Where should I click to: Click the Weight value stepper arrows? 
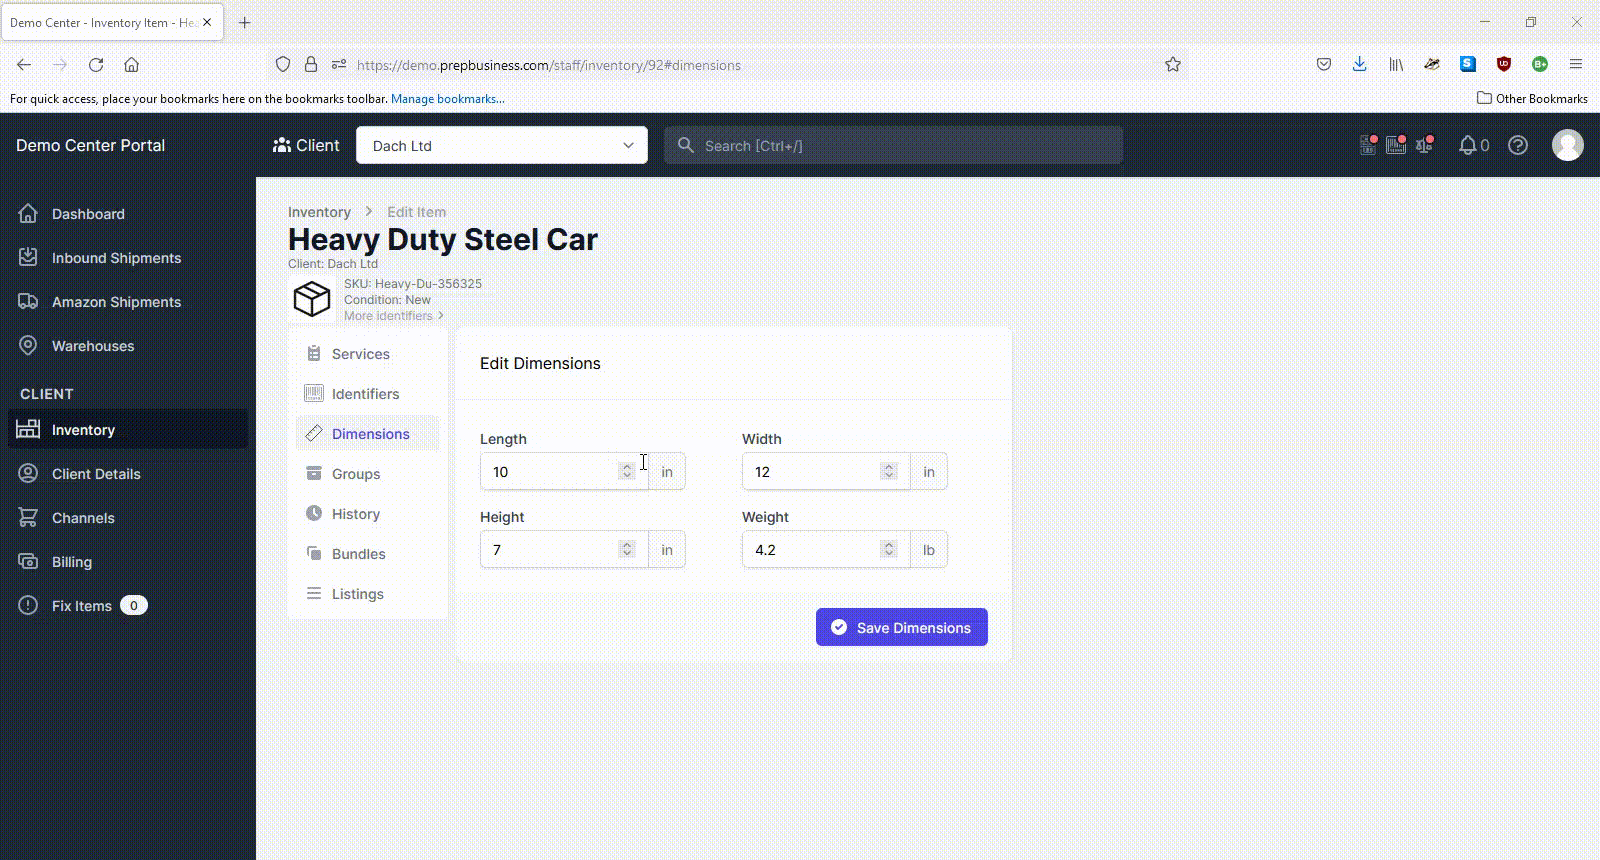(889, 549)
